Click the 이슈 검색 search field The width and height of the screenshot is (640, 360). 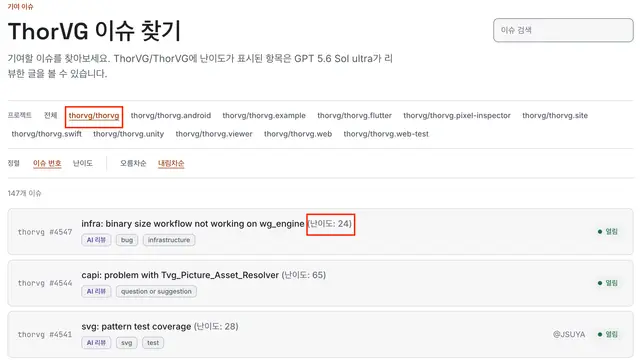click(563, 30)
